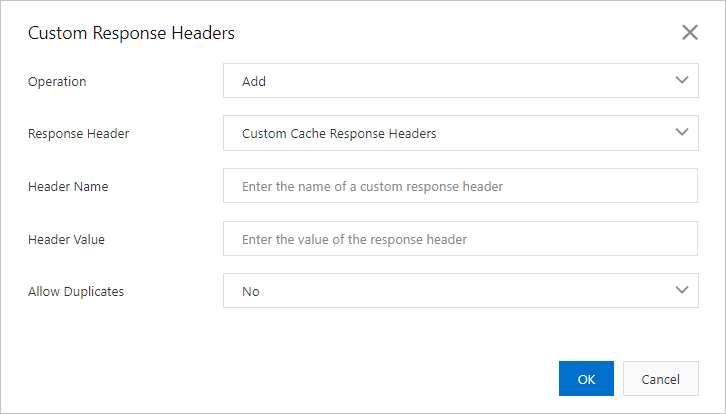Click the Header Name label
Image resolution: width=726 pixels, height=414 pixels.
point(68,186)
